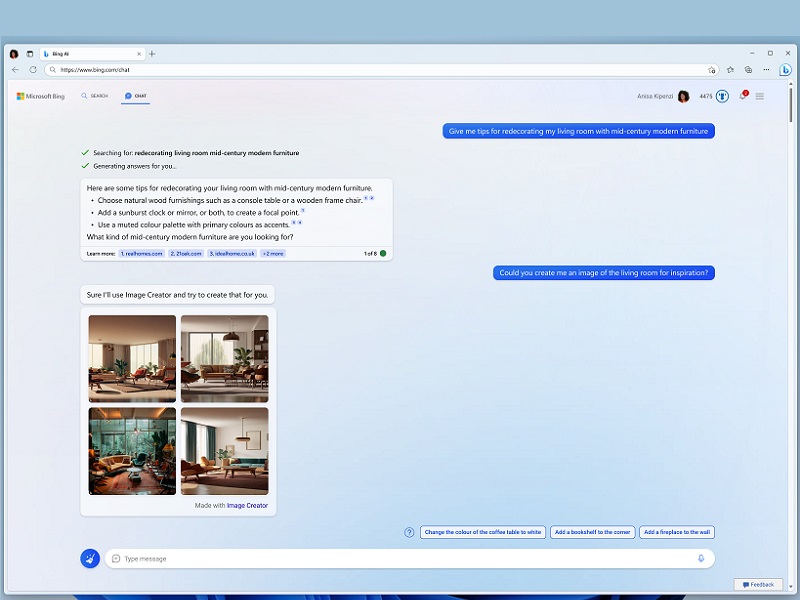The height and width of the screenshot is (600, 800).
Task: Open browser settings ellipsis menu
Action: 766,71
